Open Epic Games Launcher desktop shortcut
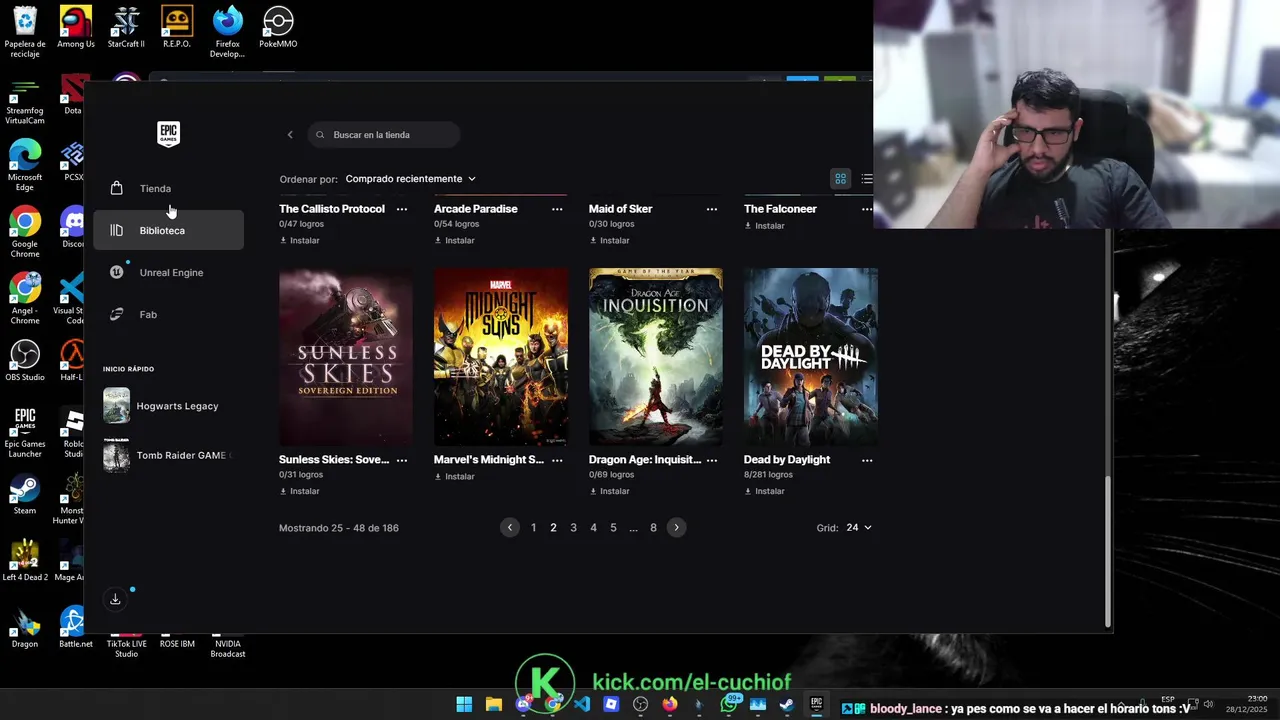The height and width of the screenshot is (720, 1280). [25, 432]
